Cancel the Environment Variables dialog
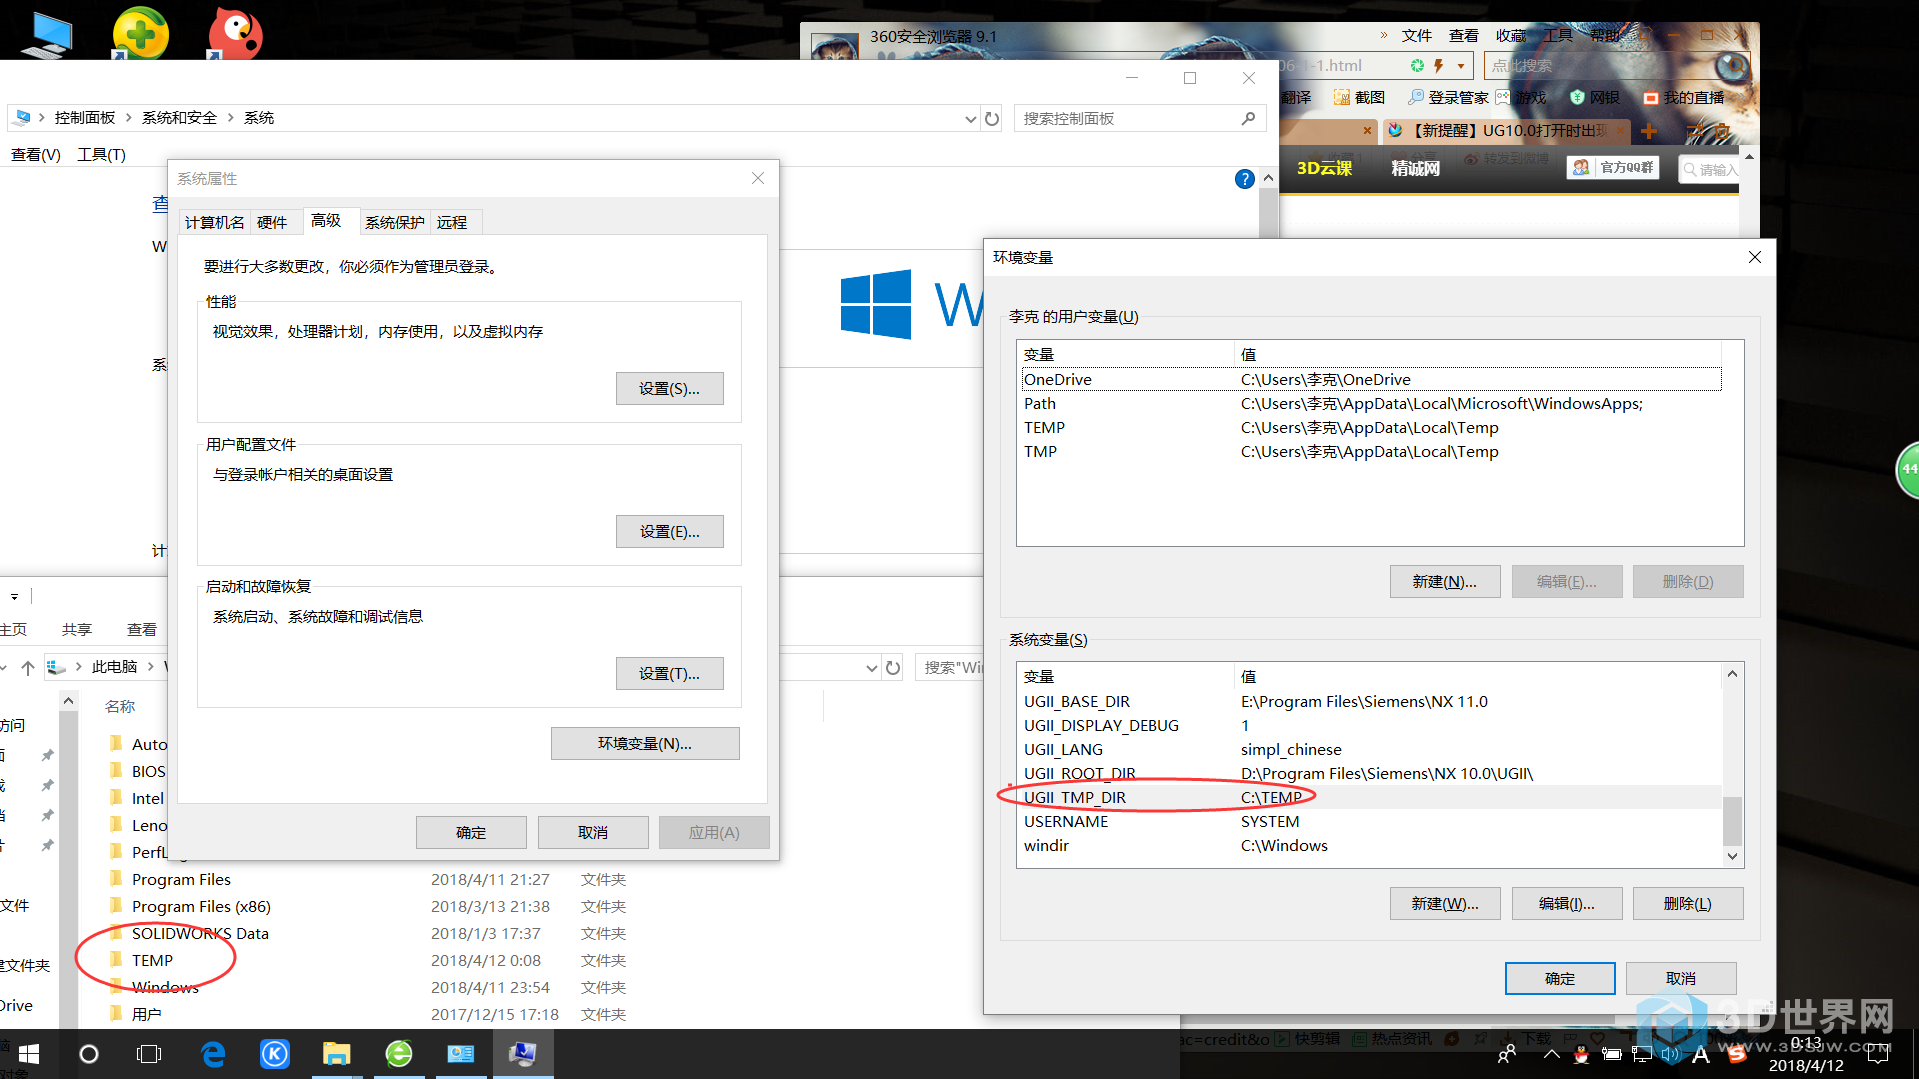 [x=1681, y=978]
